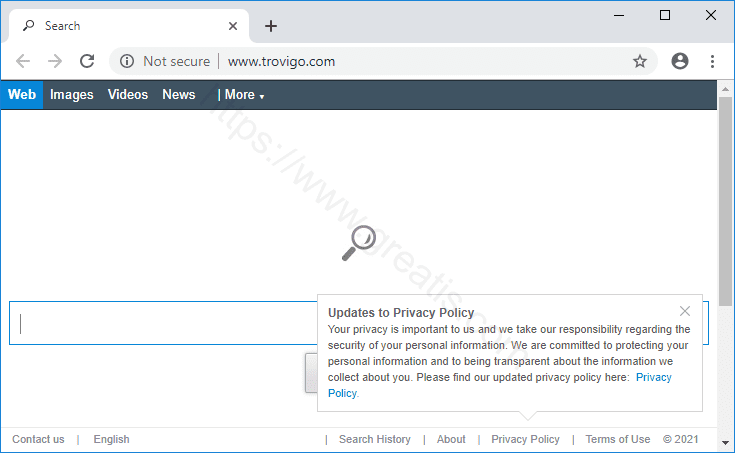Open the Chrome profile account icon
This screenshot has height=453, width=735.
point(680,61)
